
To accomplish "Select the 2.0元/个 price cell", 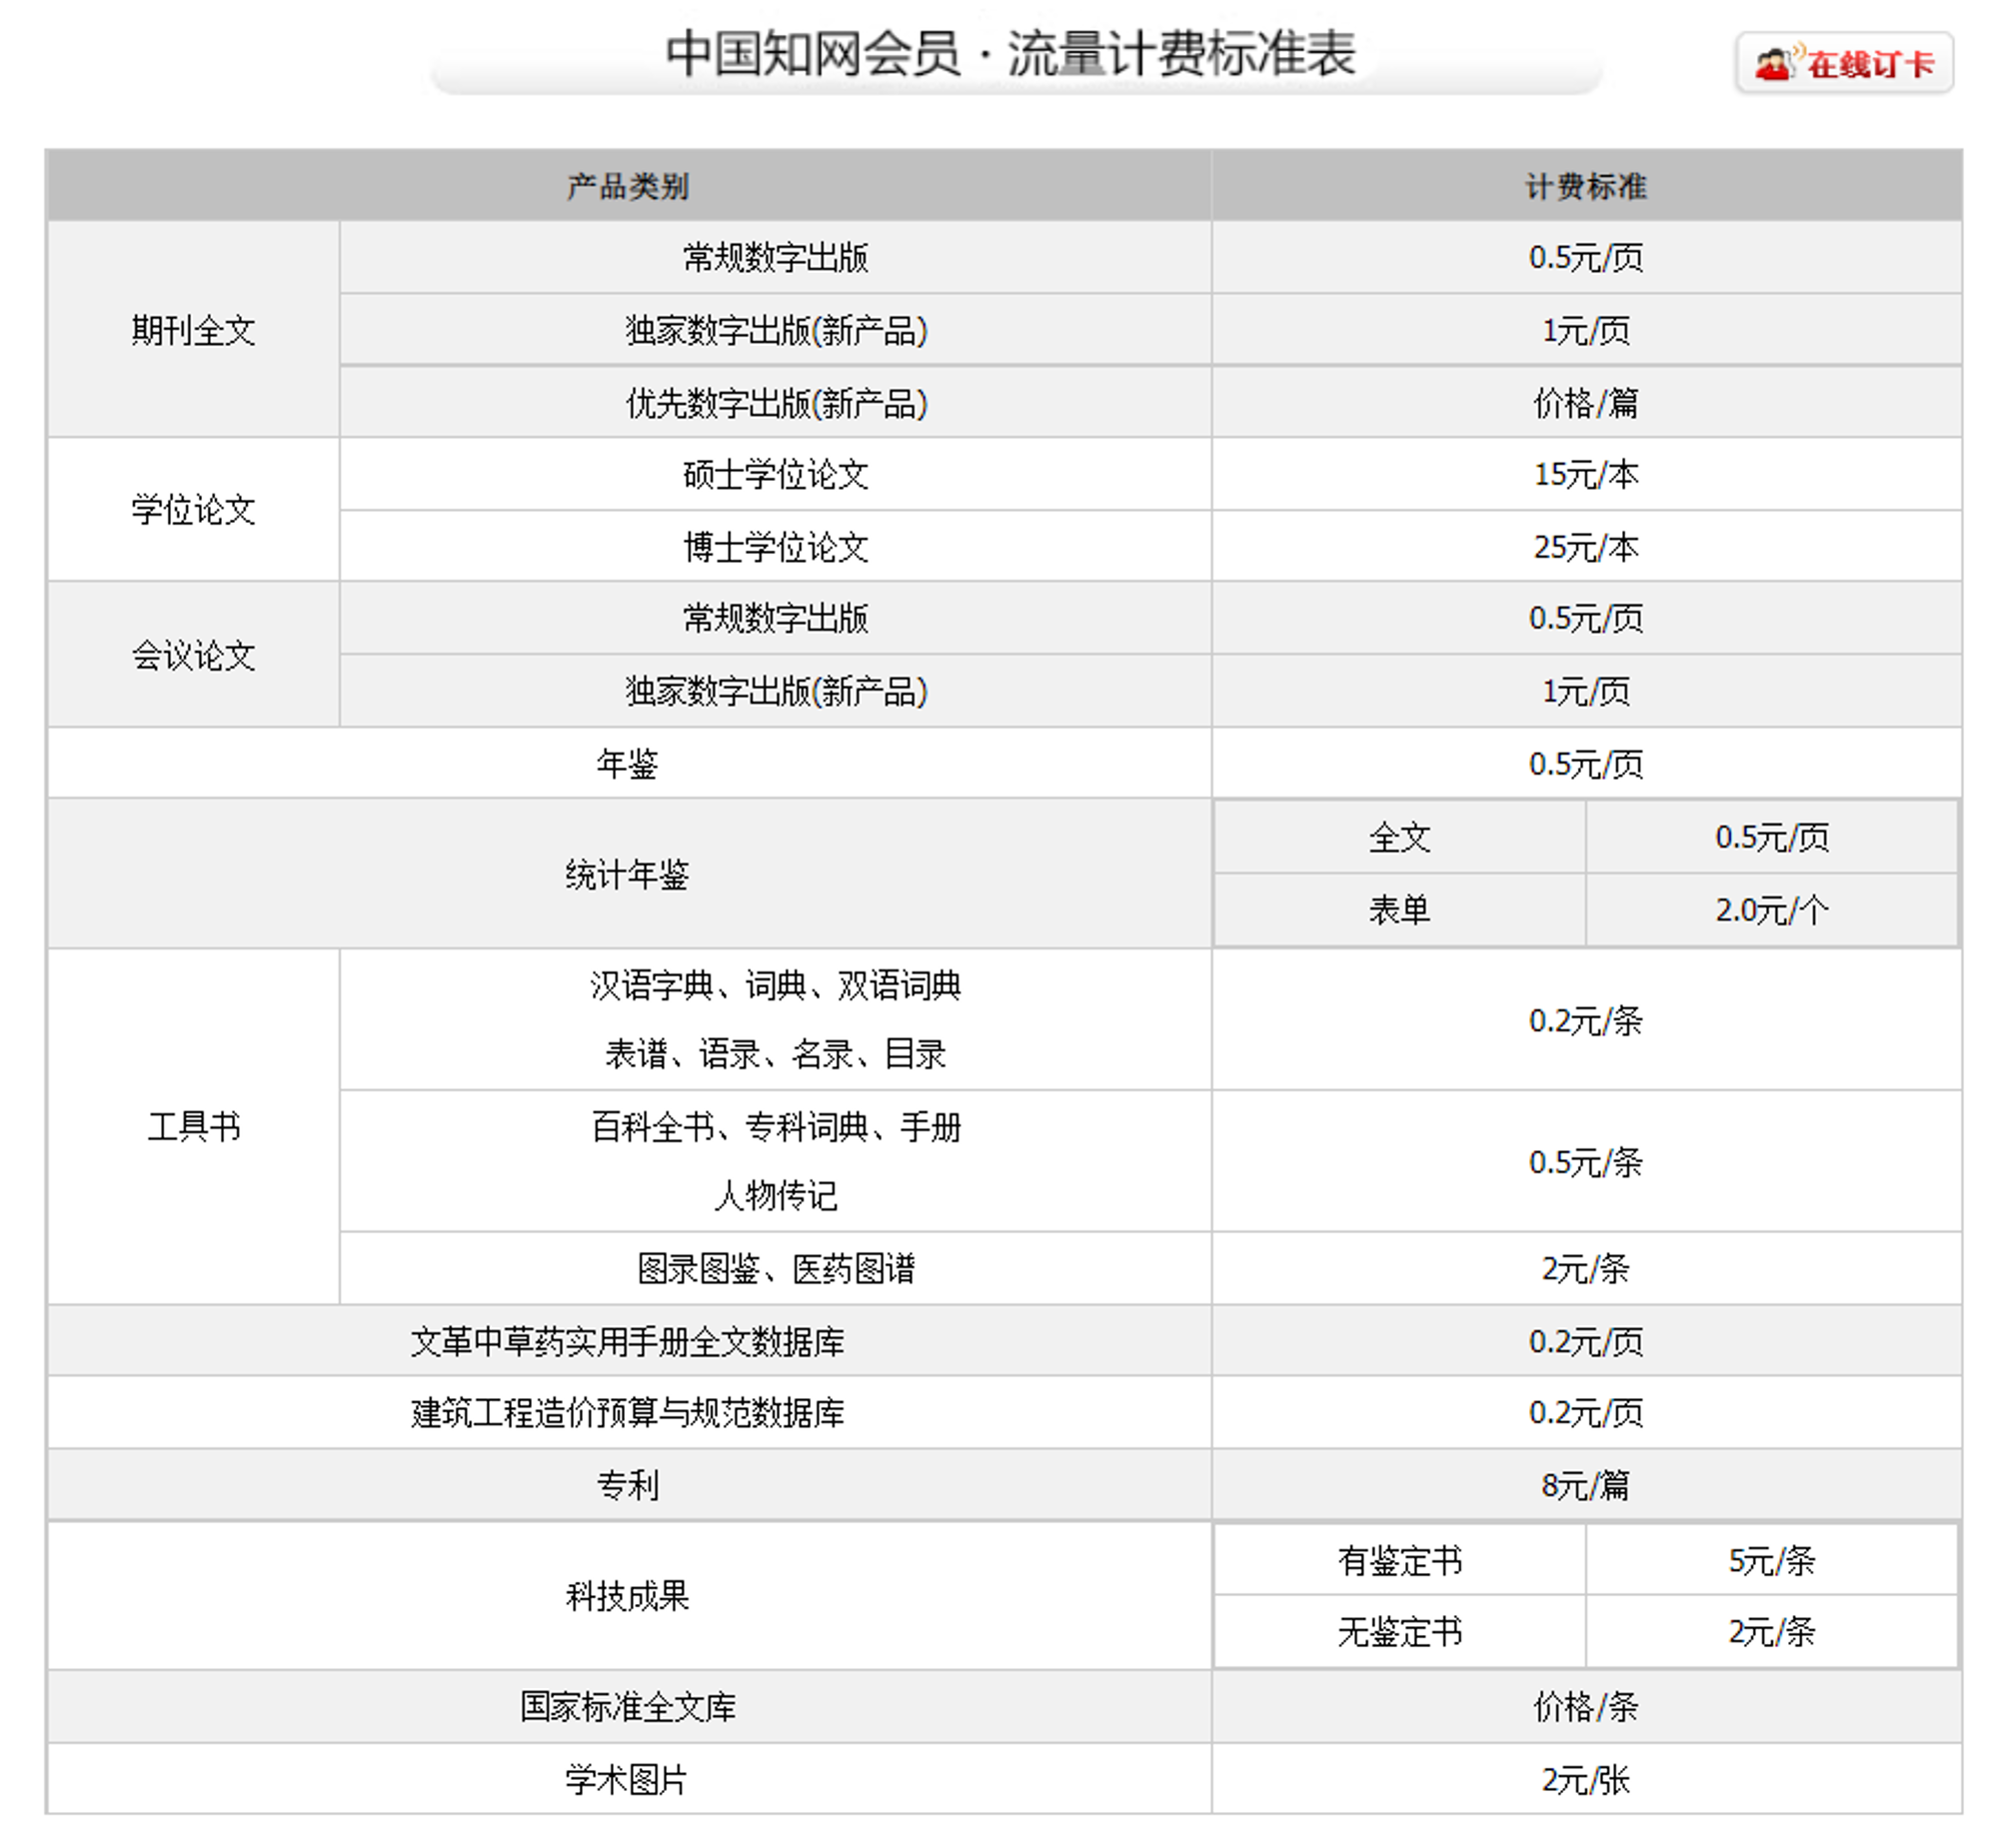I will (1771, 910).
